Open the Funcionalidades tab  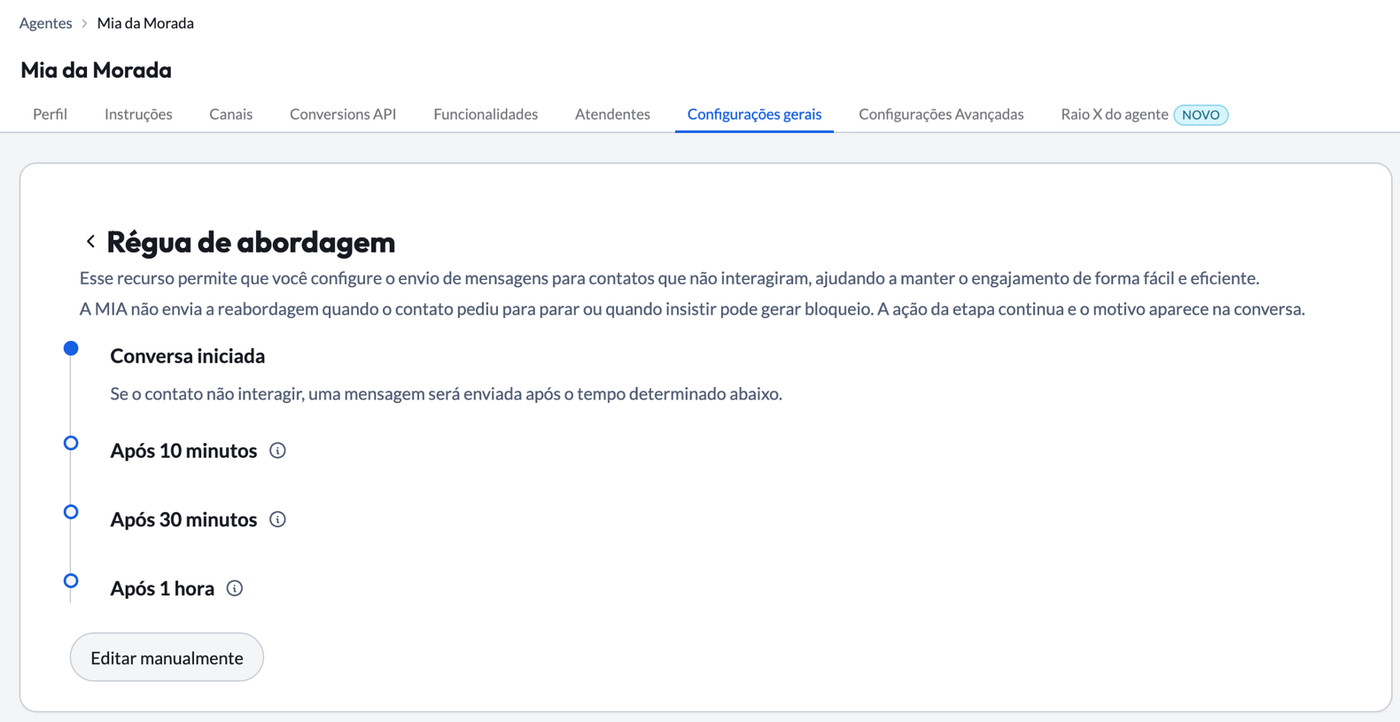pos(486,114)
